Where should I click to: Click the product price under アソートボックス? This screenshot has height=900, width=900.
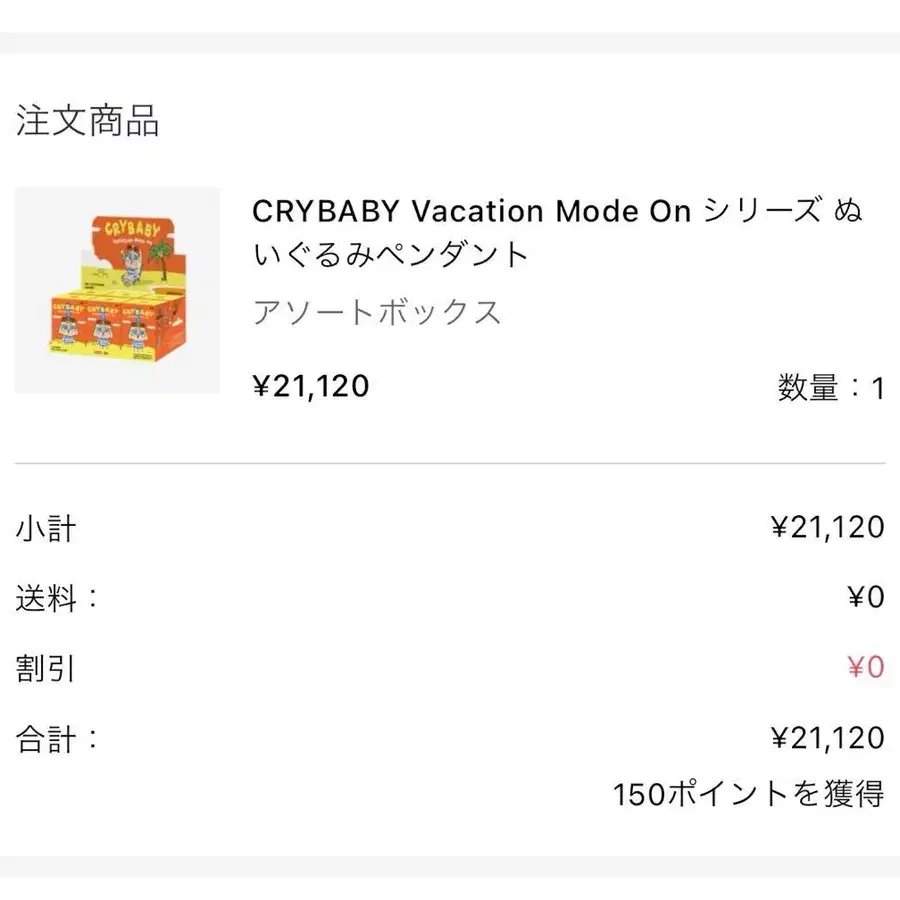point(311,385)
